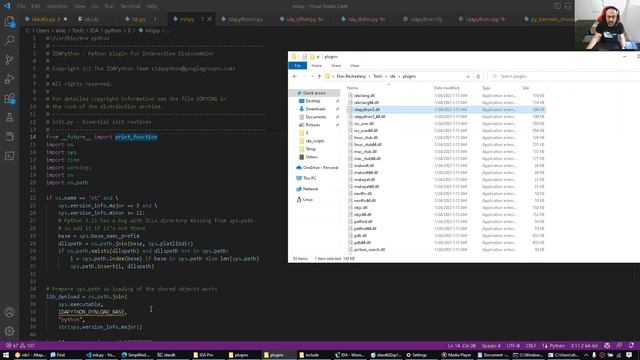The image size is (640, 360).
Task: Open ida_scripts folder in navigation pane
Action: click(315, 141)
